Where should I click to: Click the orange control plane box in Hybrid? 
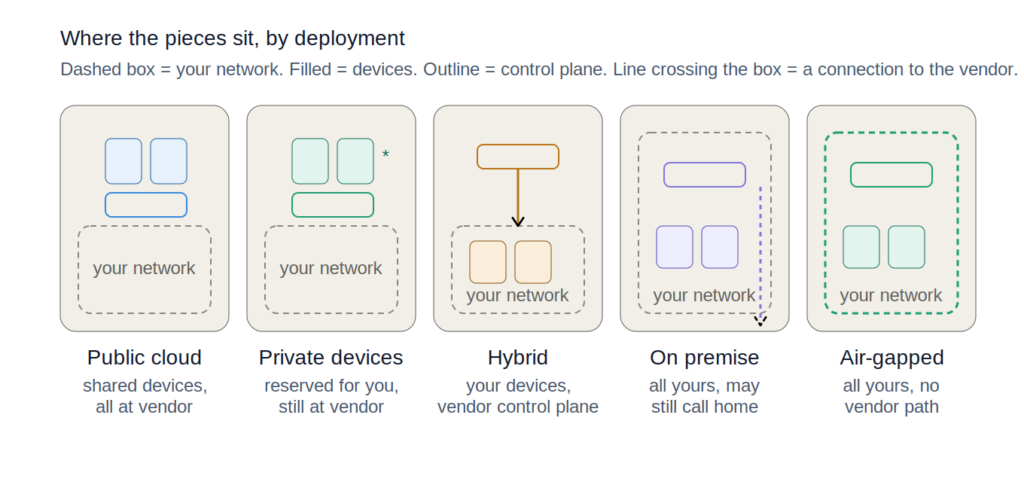(518, 157)
